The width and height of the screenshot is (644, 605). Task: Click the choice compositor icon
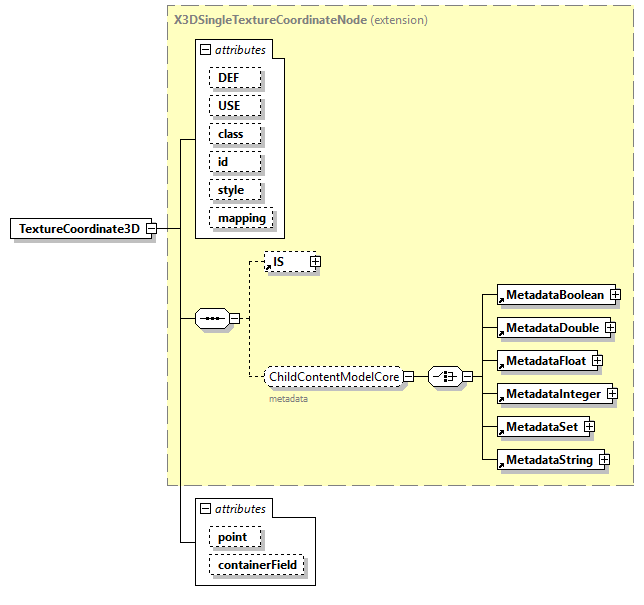pos(443,377)
